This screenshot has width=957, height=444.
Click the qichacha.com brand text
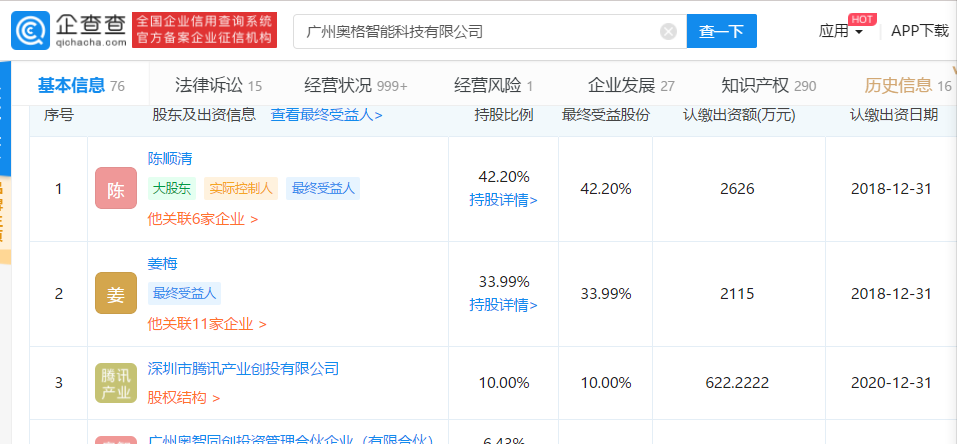tap(90, 43)
